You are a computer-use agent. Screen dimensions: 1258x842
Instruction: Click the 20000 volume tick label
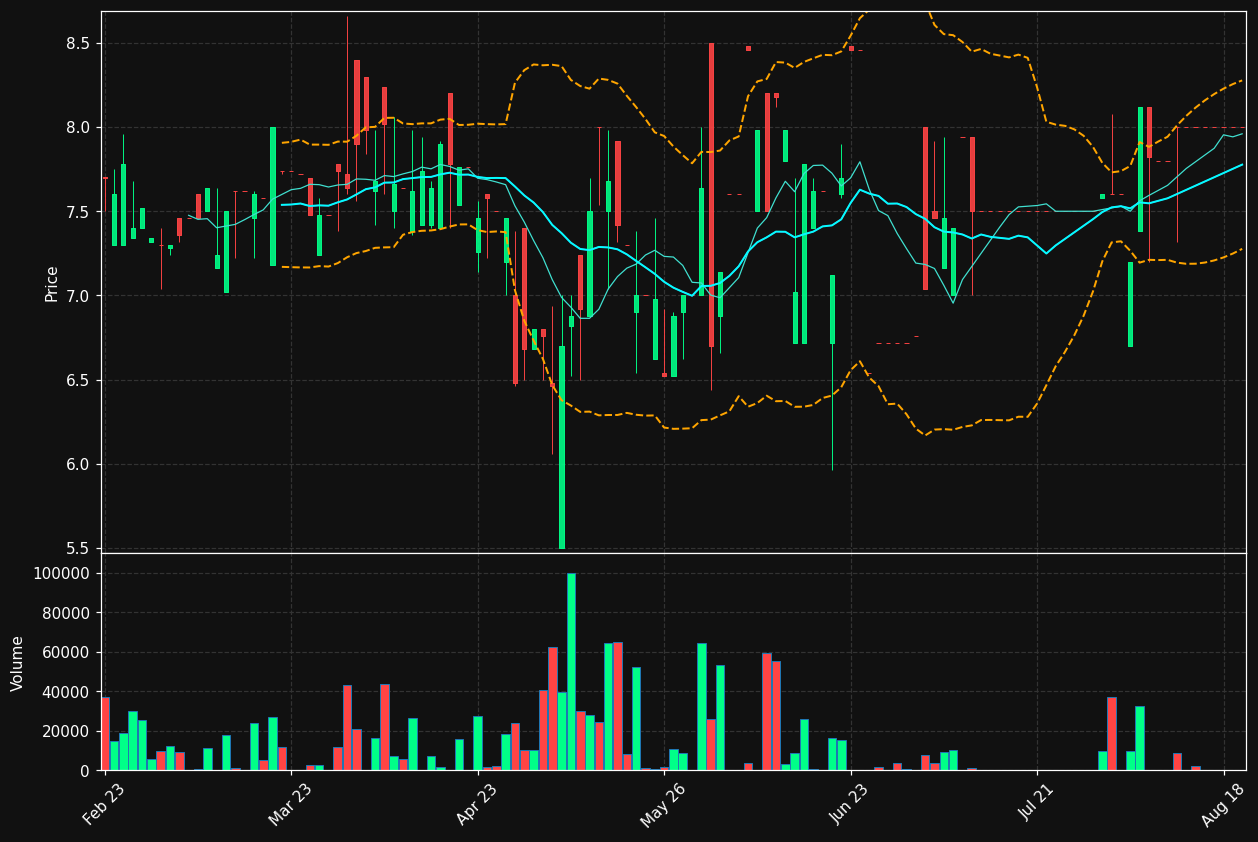(x=66, y=732)
